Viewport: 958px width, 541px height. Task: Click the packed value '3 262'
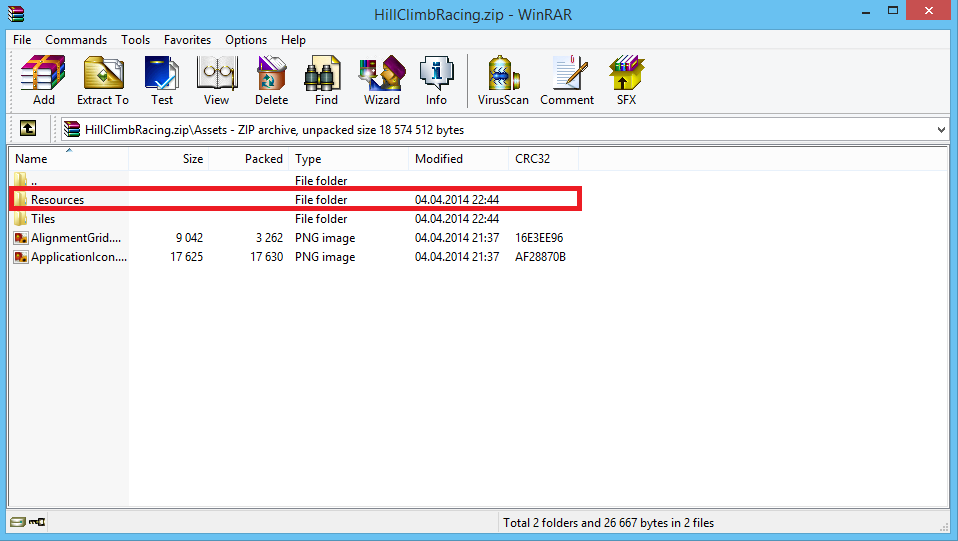tap(269, 238)
